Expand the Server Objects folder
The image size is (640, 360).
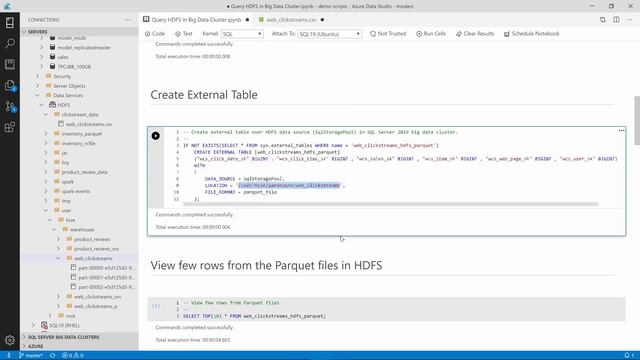click(38, 86)
